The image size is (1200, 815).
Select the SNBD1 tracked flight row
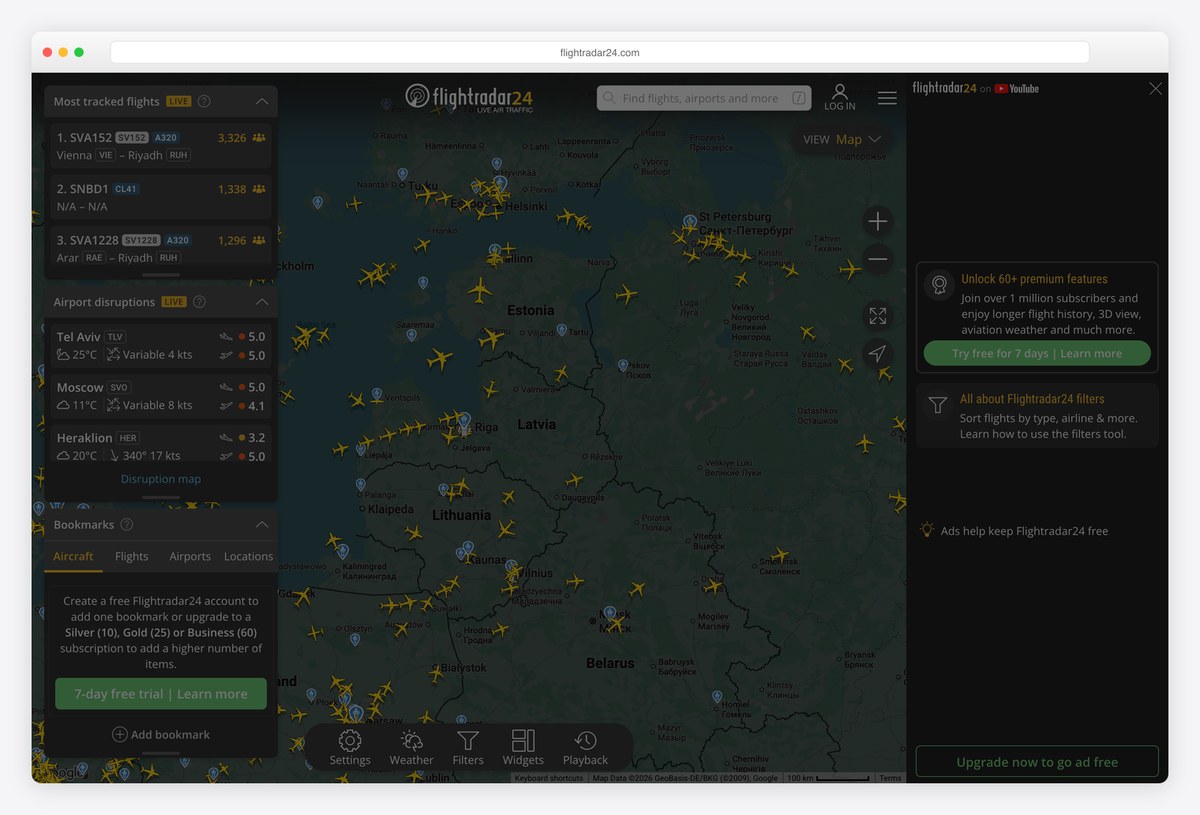[x=161, y=197]
